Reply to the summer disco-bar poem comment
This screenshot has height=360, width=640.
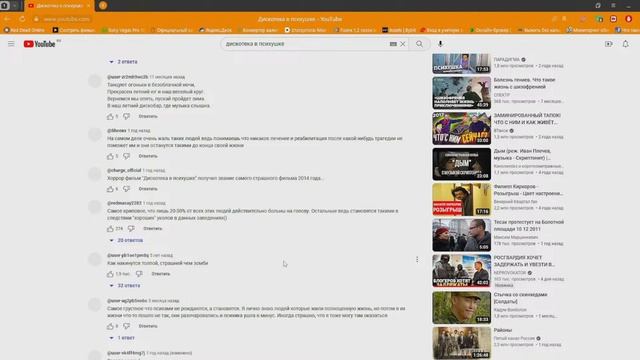(148, 116)
